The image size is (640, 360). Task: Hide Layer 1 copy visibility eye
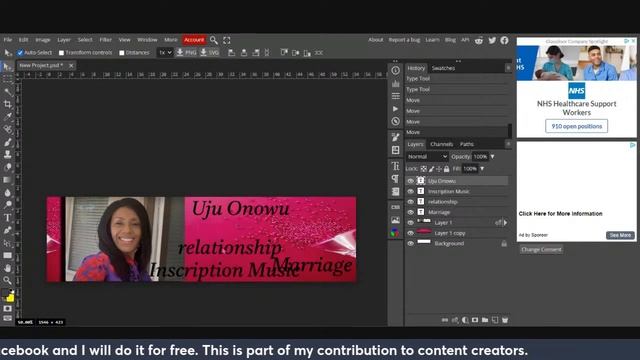click(x=411, y=233)
